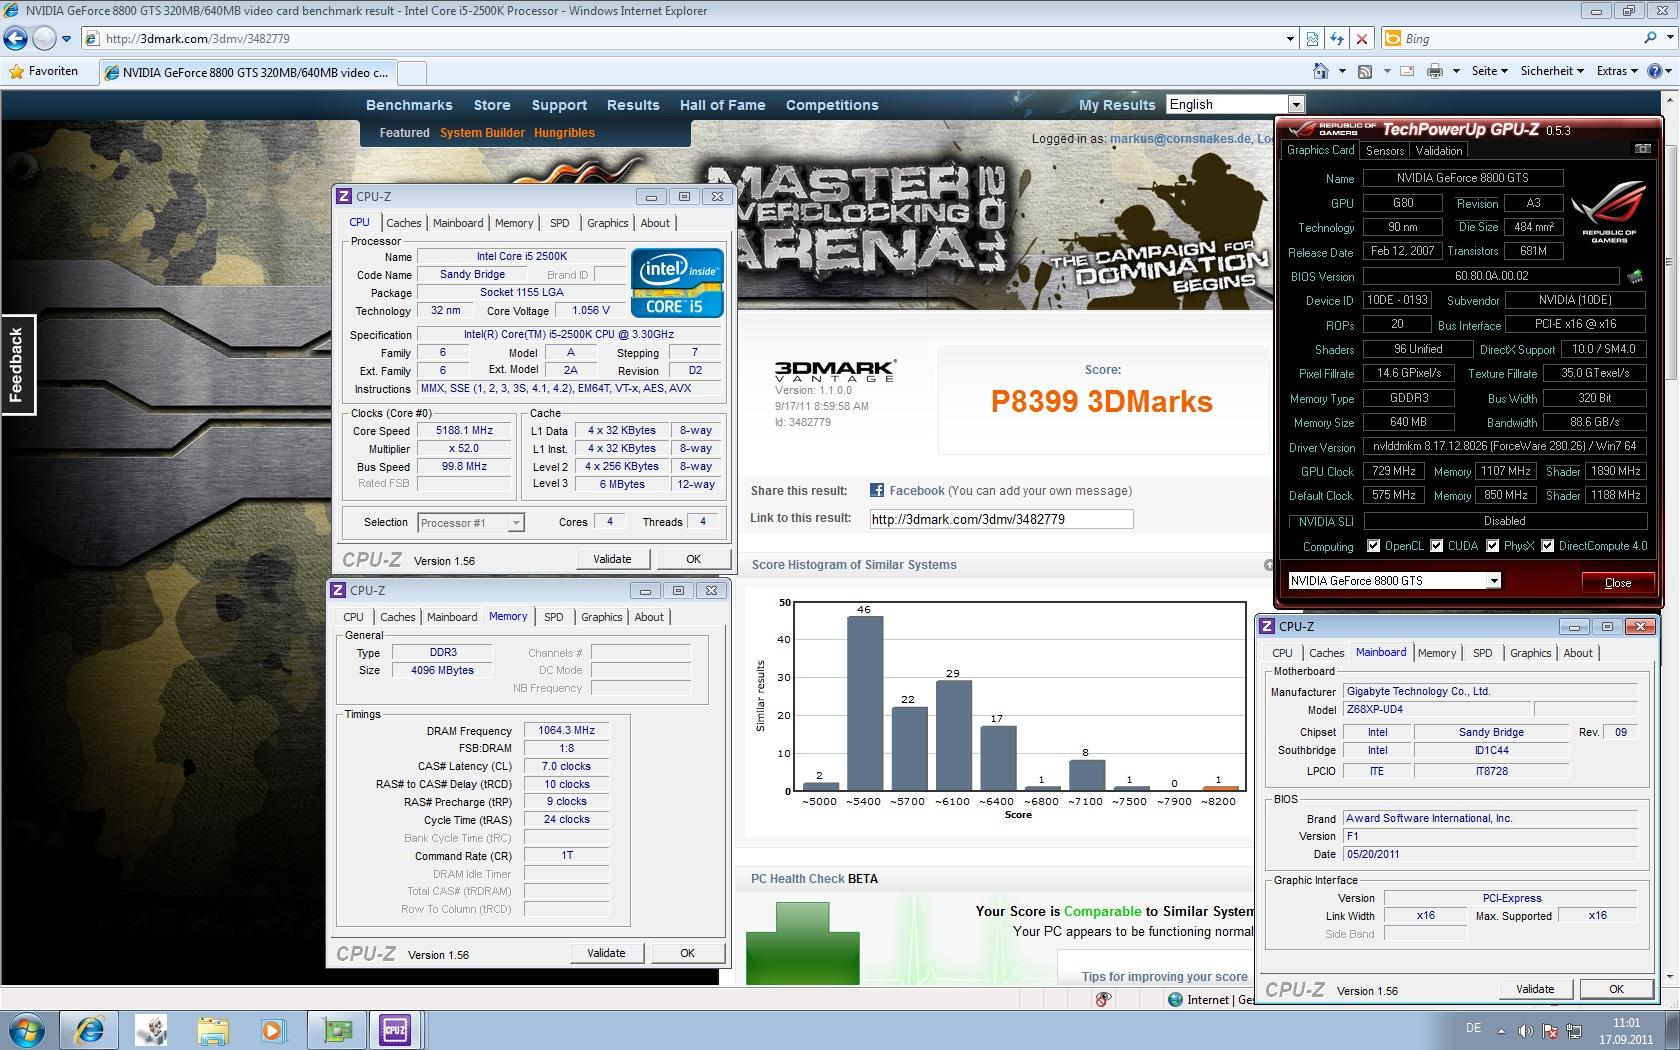Viewport: 1680px width, 1050px height.
Task: Open the Processor #1 selection dropdown
Action: 470,522
